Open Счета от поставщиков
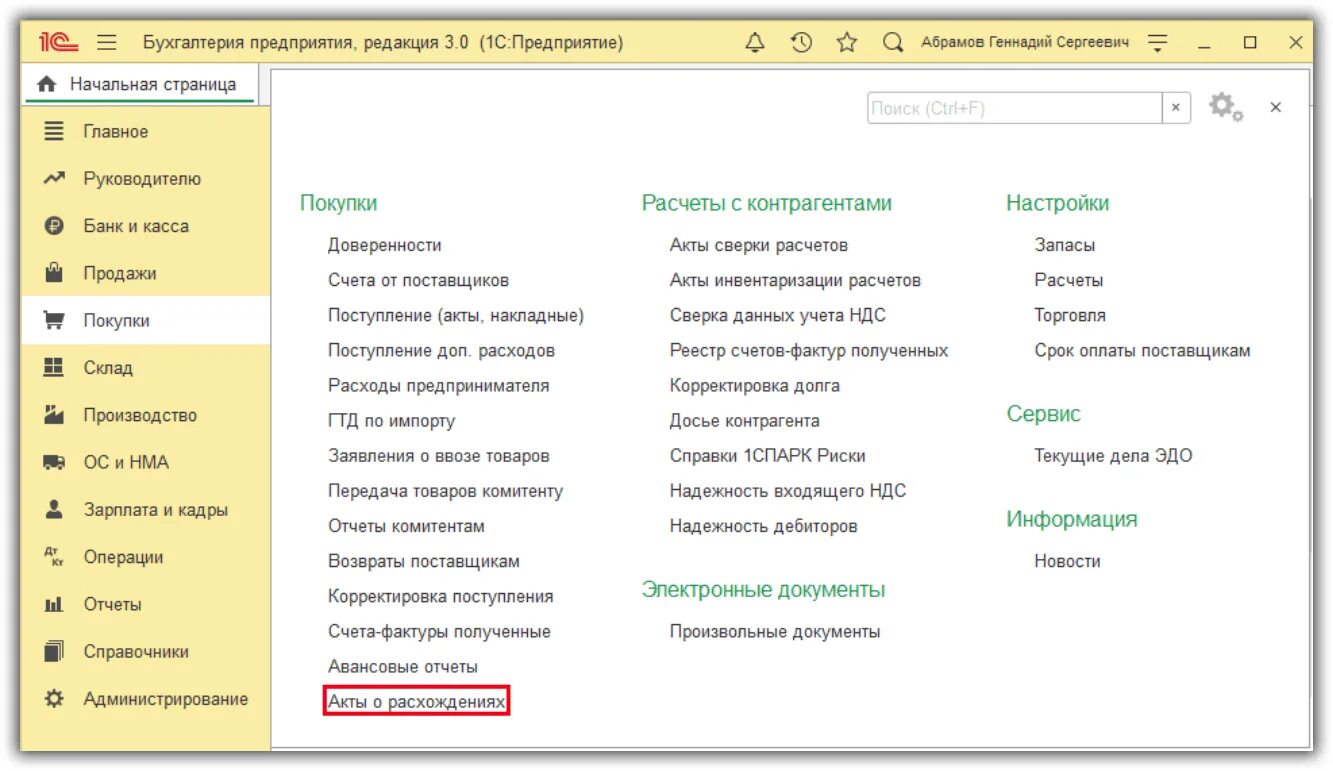Screen dimensions: 1333x771 pos(419,280)
